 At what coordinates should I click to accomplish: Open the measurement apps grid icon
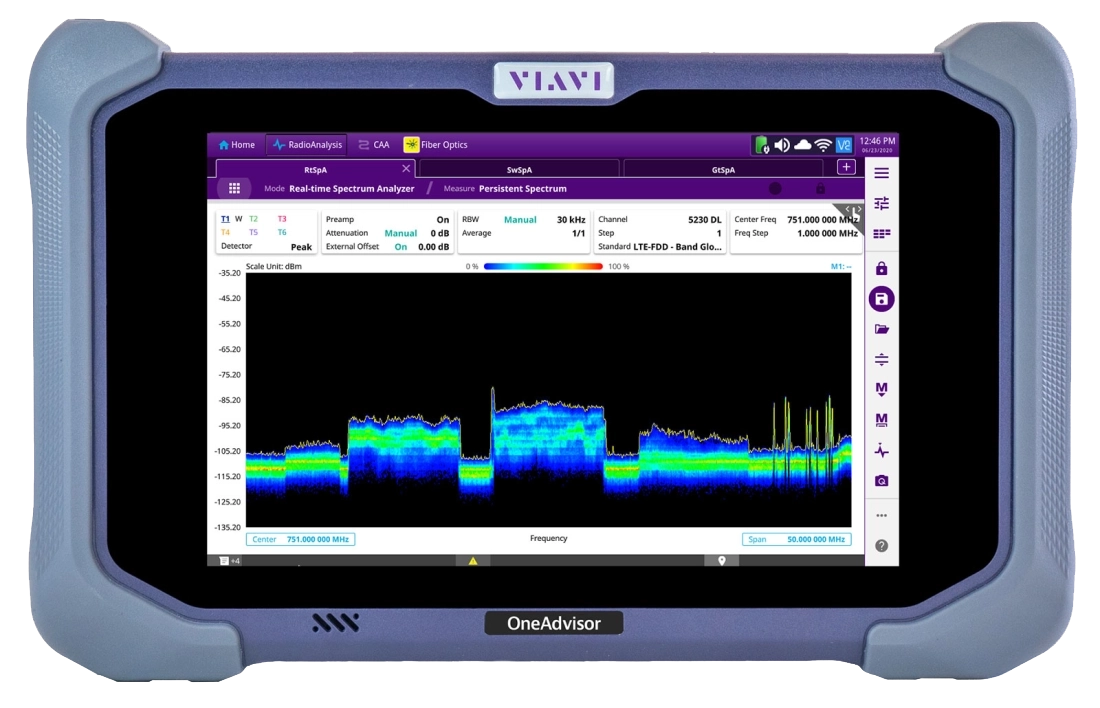pos(234,188)
